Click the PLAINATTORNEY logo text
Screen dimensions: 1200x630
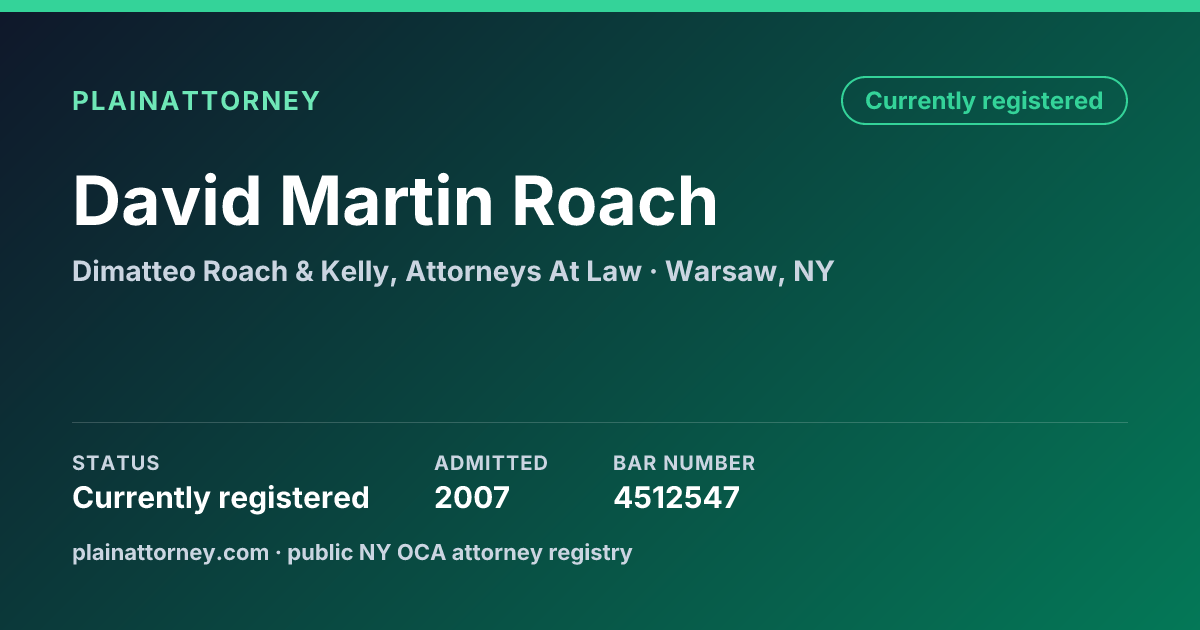(x=196, y=101)
